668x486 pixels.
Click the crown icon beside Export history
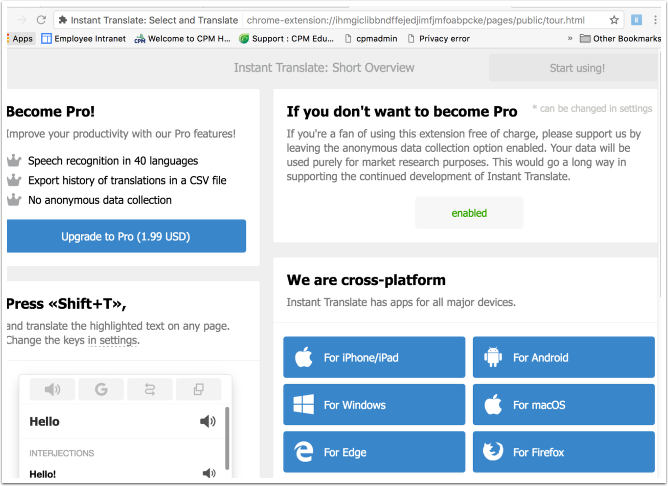[x=14, y=180]
